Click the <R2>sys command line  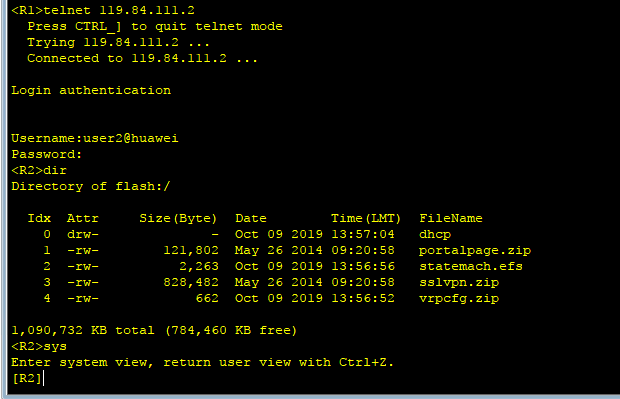pos(39,346)
